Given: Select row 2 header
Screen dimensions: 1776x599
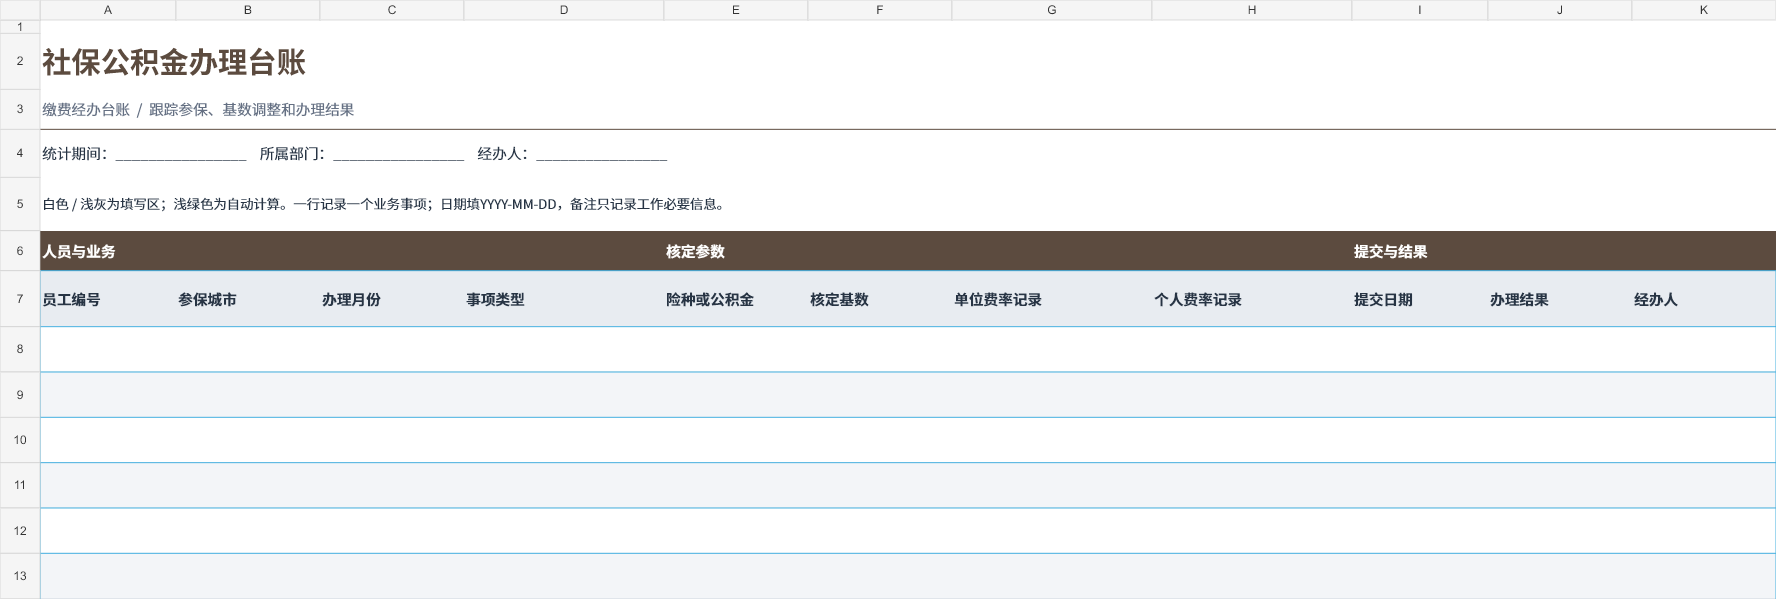Looking at the screenshot, I should click(x=20, y=62).
